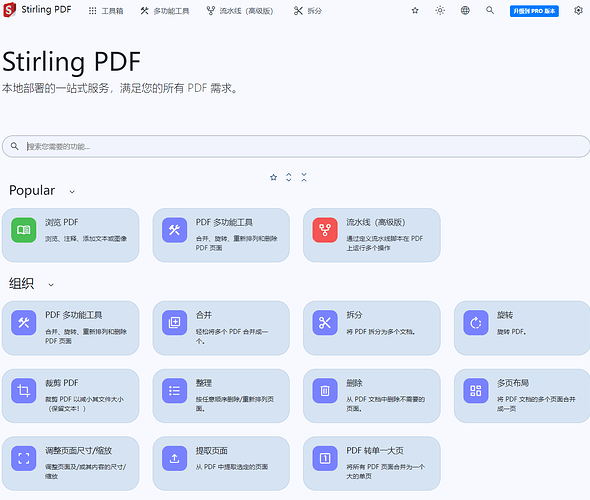Viewport: 590px width, 500px height.
Task: Open settings via the gear icon
Action: pyautogui.click(x=578, y=11)
